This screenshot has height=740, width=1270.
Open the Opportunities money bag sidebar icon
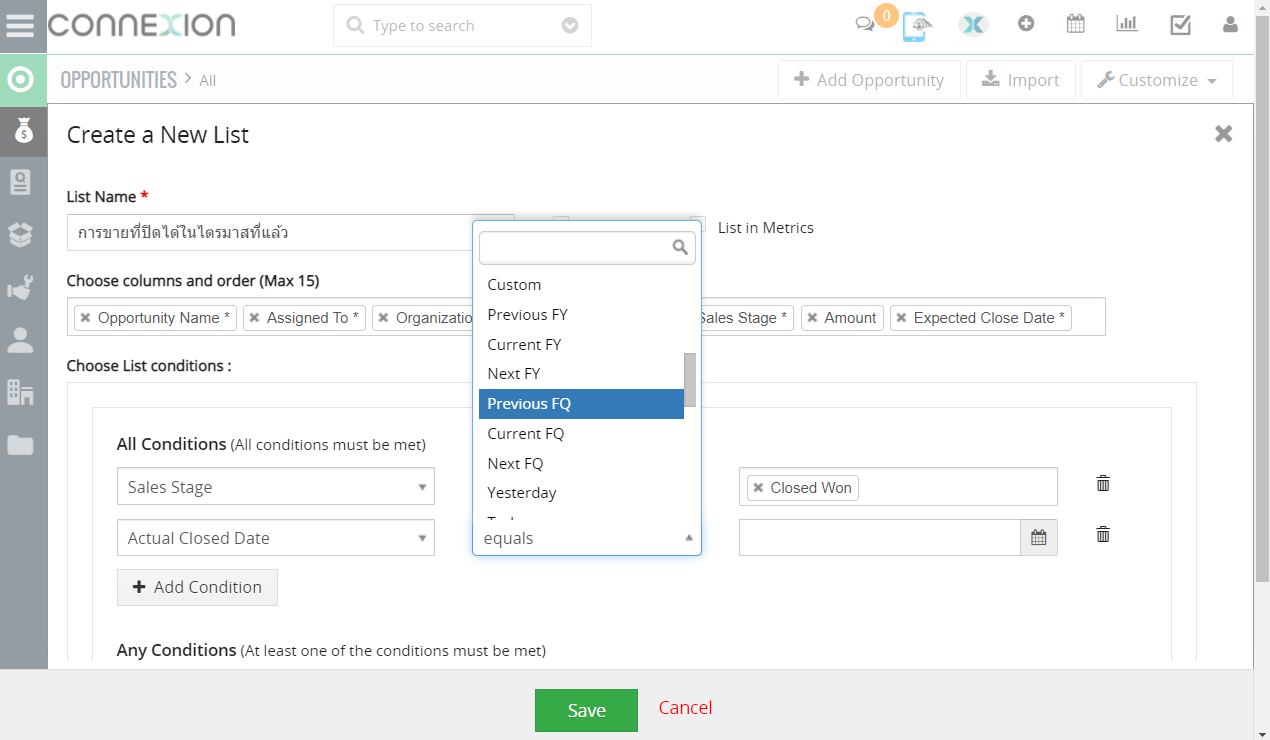coord(23,130)
